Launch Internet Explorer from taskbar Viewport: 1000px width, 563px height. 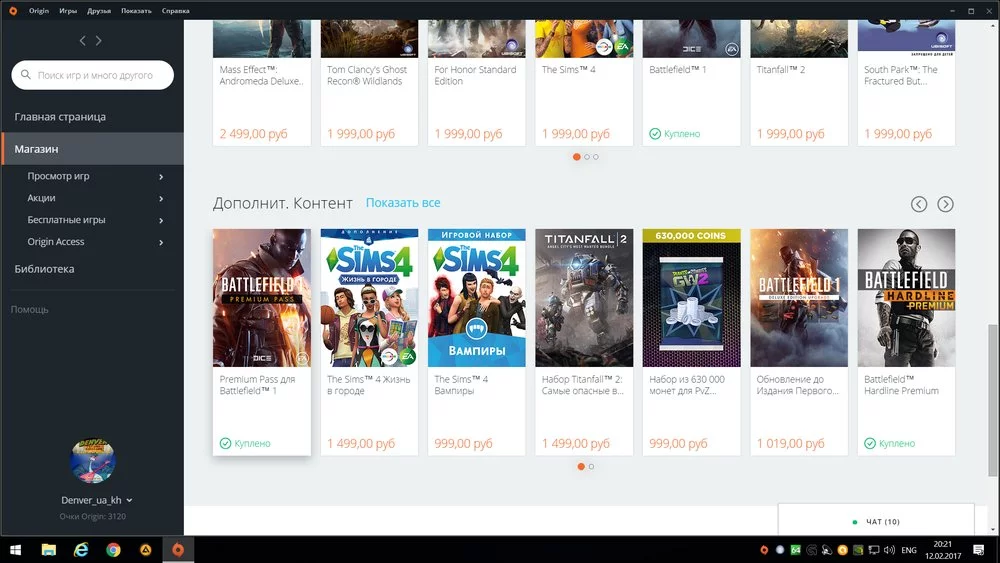point(81,550)
